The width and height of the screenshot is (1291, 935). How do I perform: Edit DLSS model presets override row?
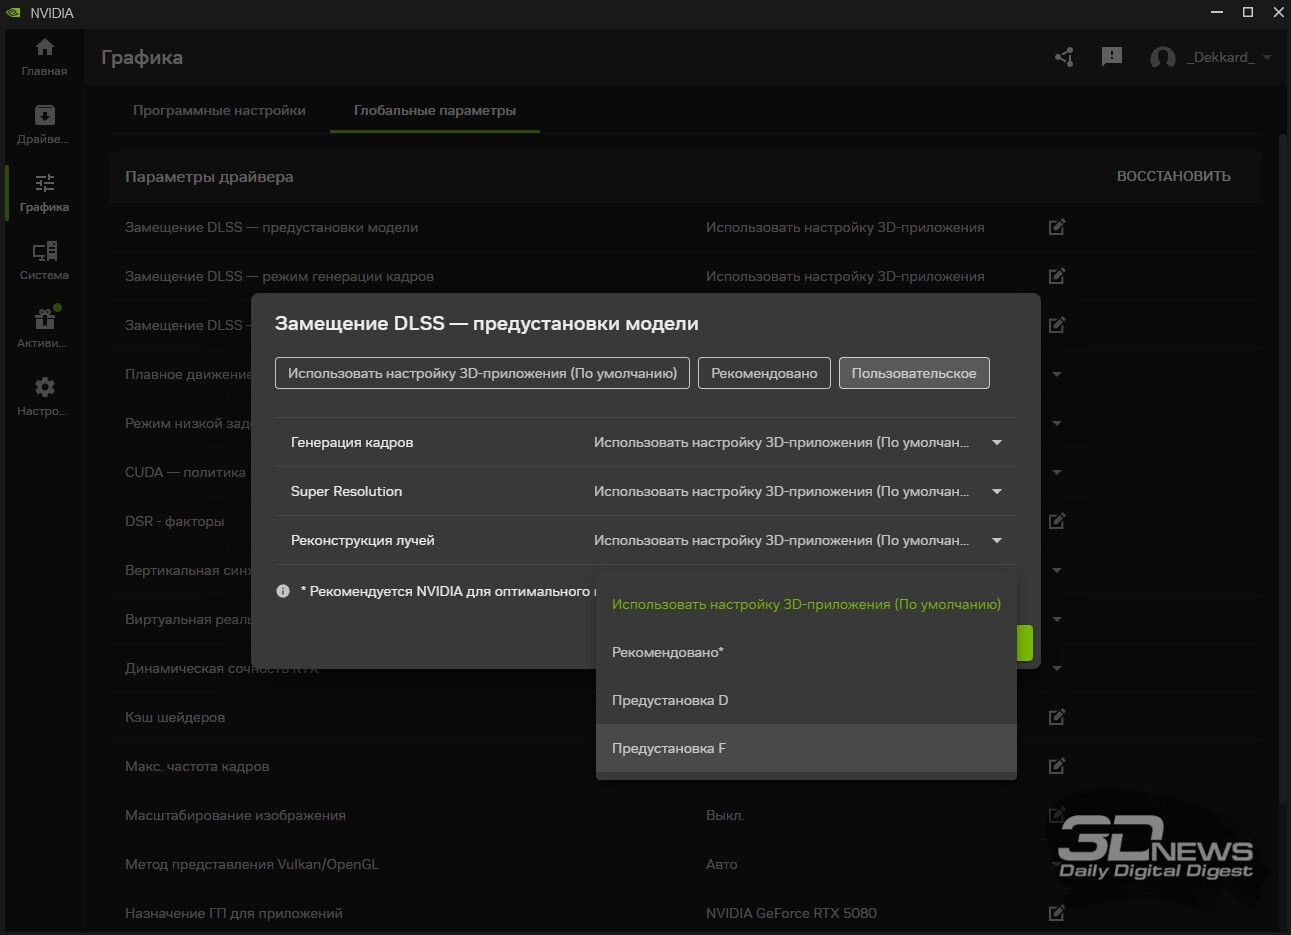(1057, 227)
